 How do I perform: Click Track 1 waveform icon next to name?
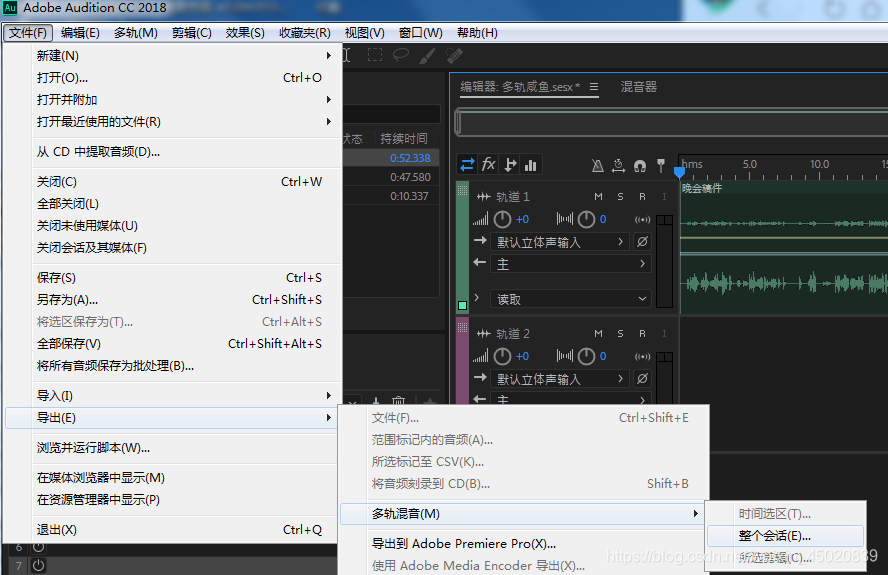point(483,197)
